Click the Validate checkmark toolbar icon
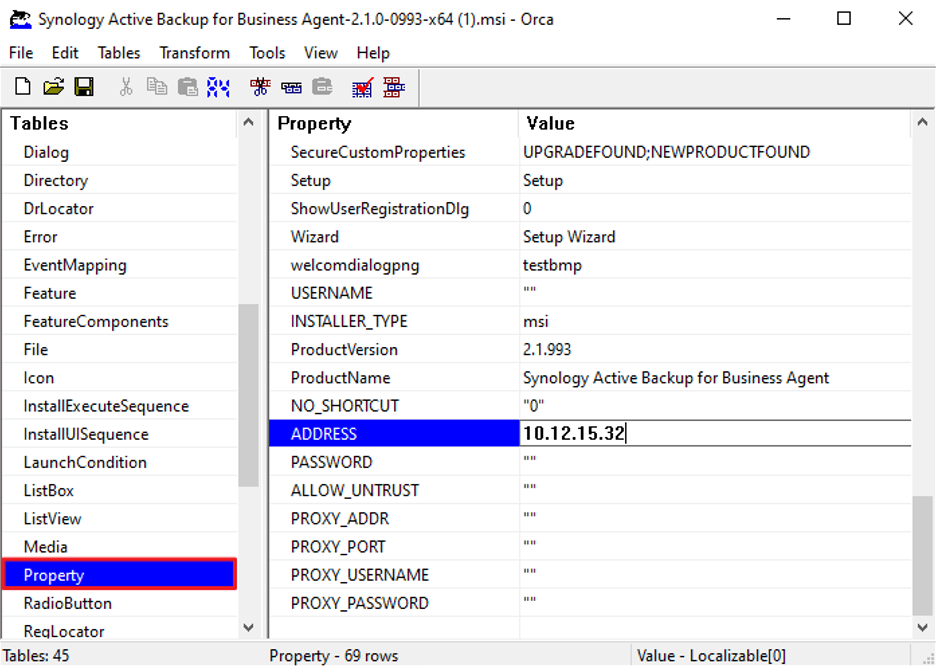Viewport: 936px width, 666px height. 362,87
